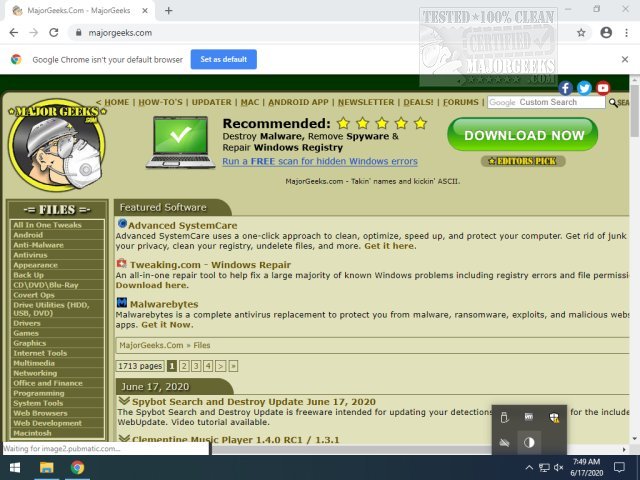
Task: Open HOME menu link
Action: pyautogui.click(x=116, y=102)
